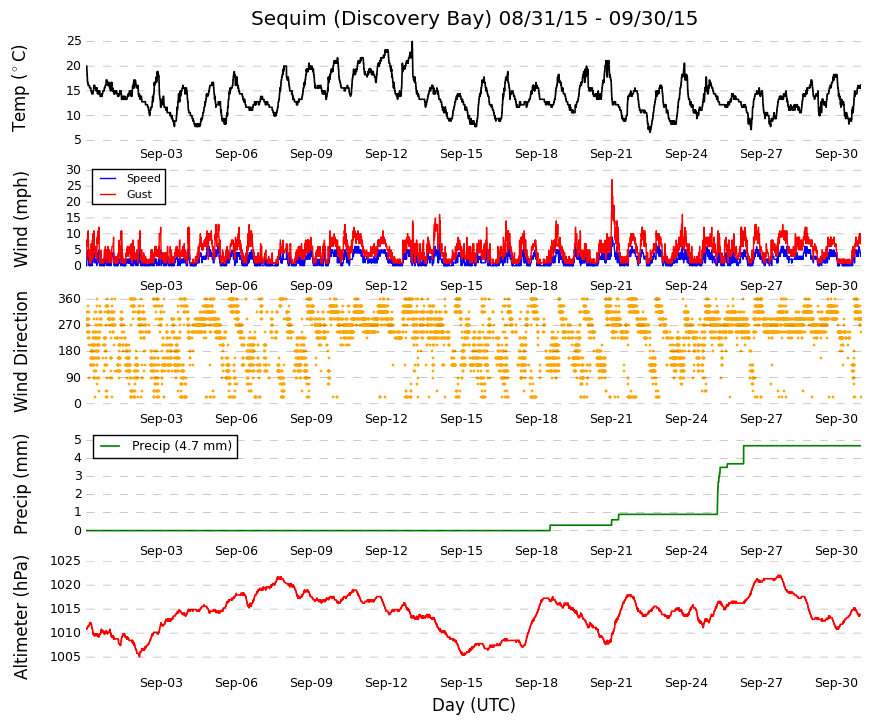Click the Precip (mm) axis label
The image size is (871, 725).
[20, 484]
